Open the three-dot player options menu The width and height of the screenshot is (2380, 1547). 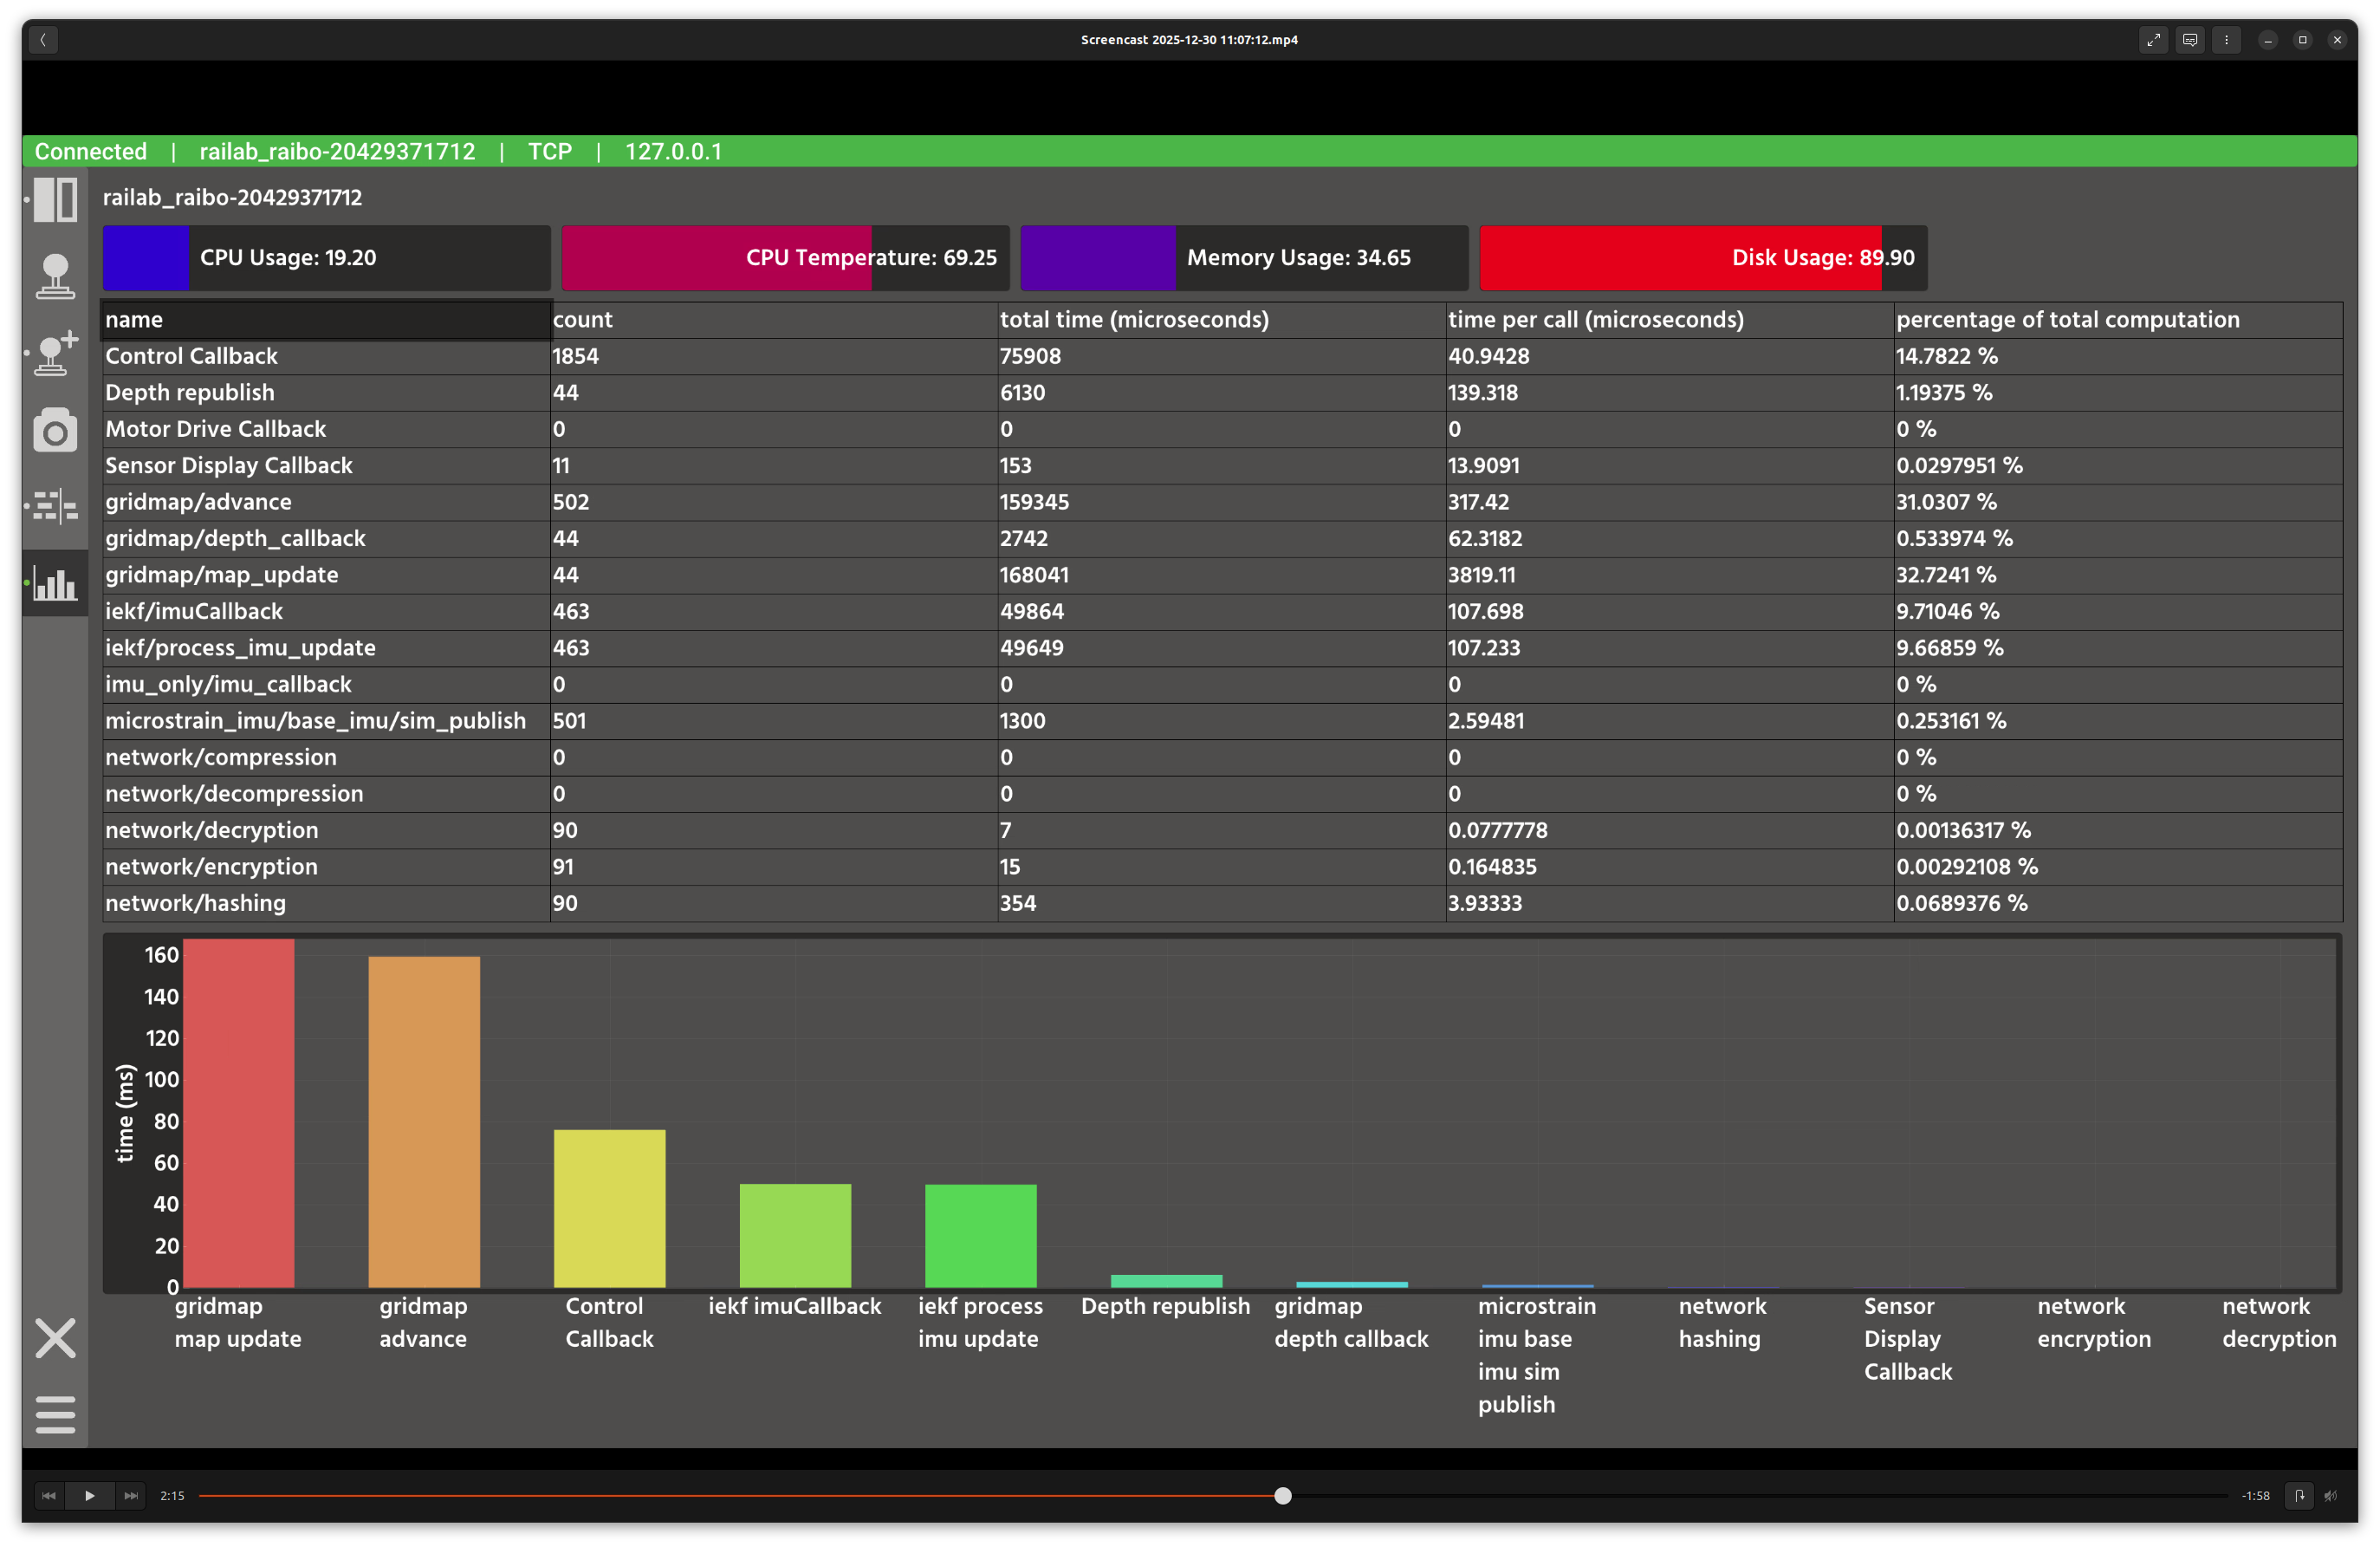2226,40
